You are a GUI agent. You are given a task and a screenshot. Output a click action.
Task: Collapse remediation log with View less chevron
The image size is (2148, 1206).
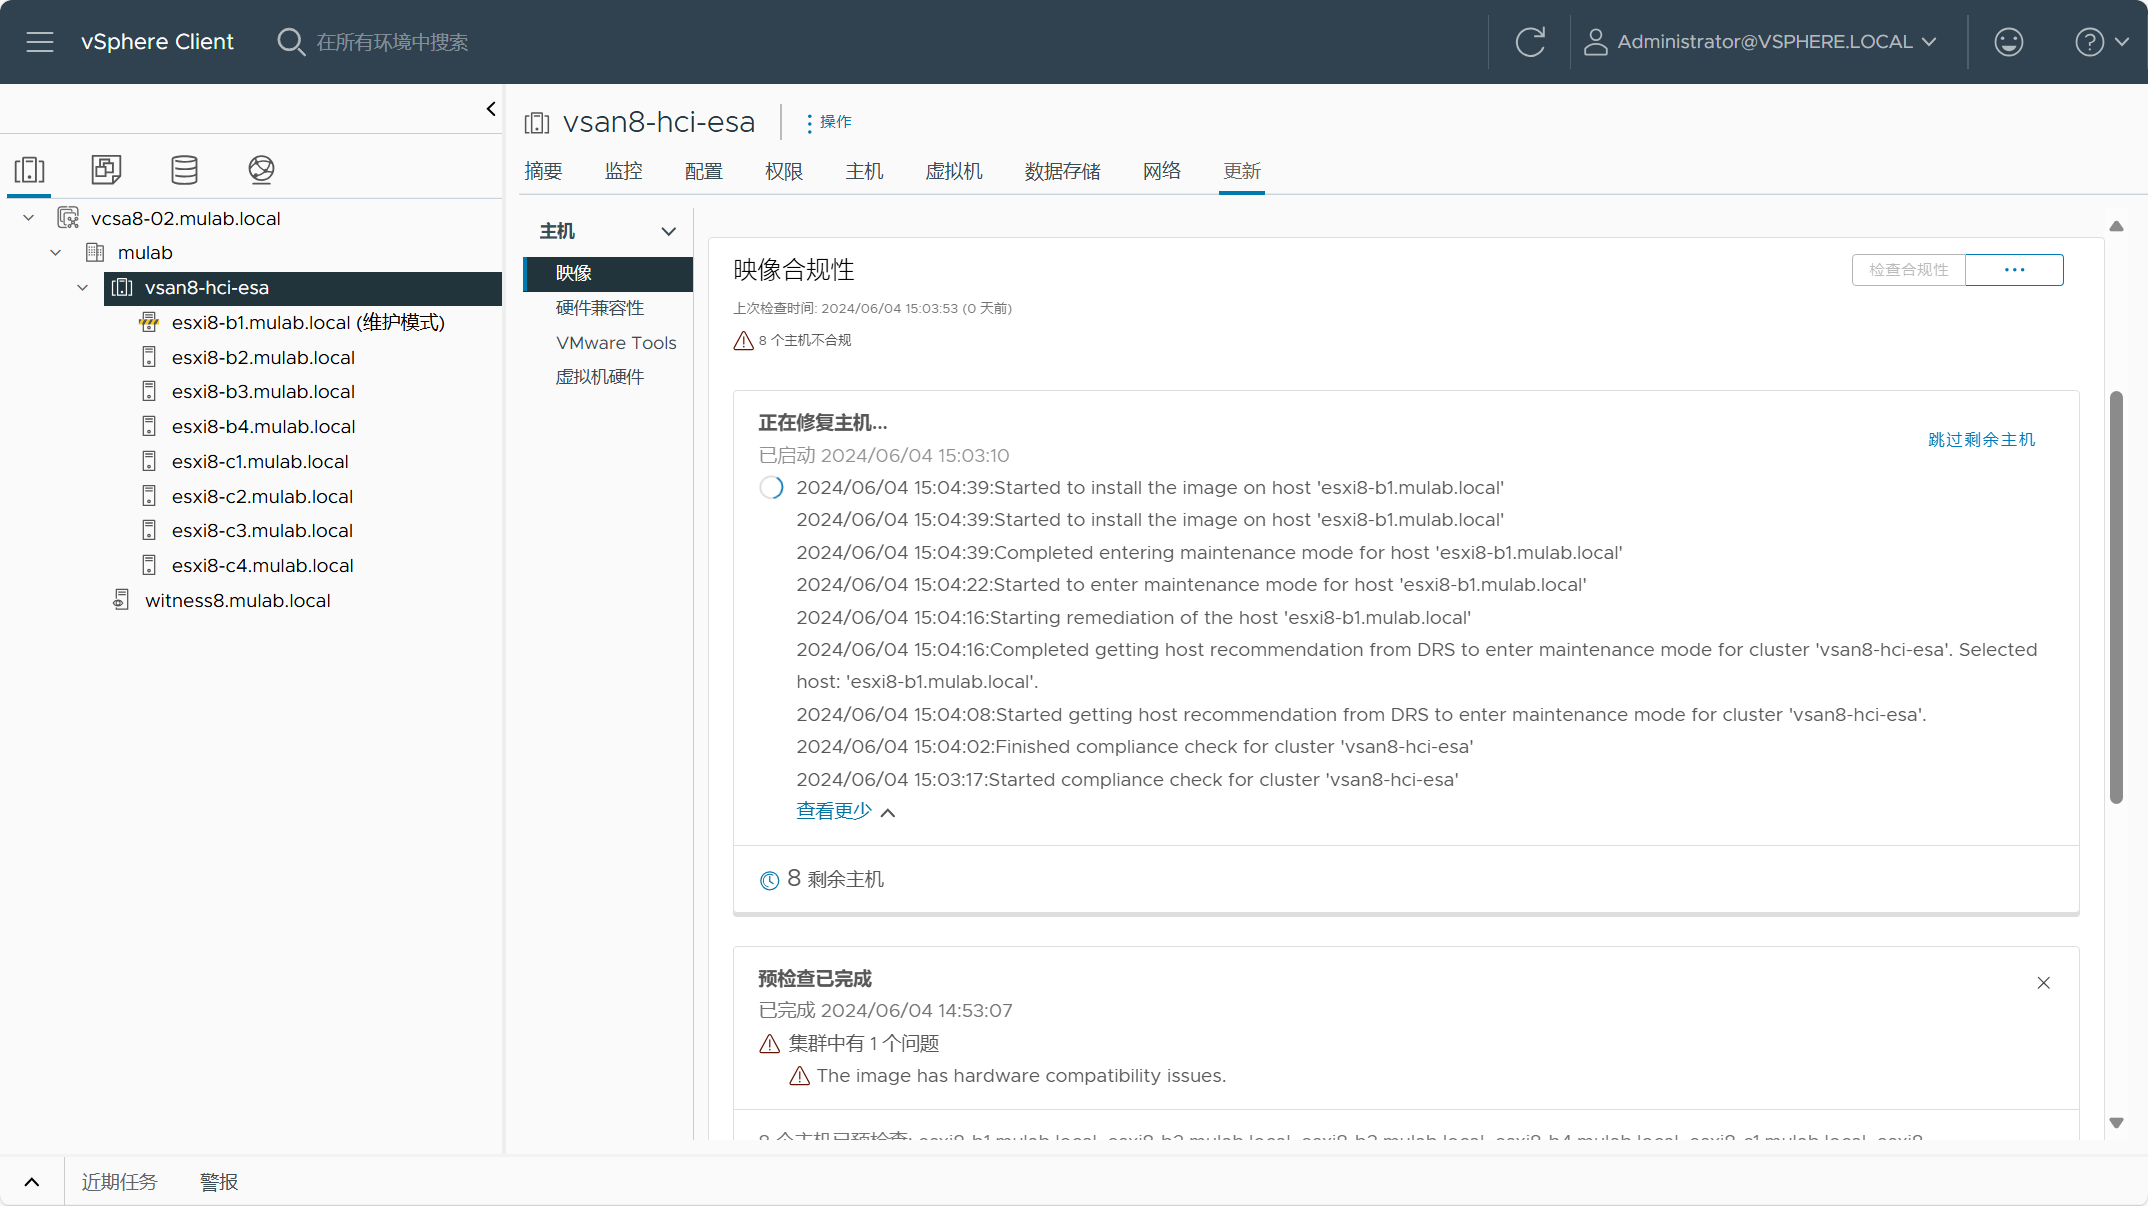(888, 812)
